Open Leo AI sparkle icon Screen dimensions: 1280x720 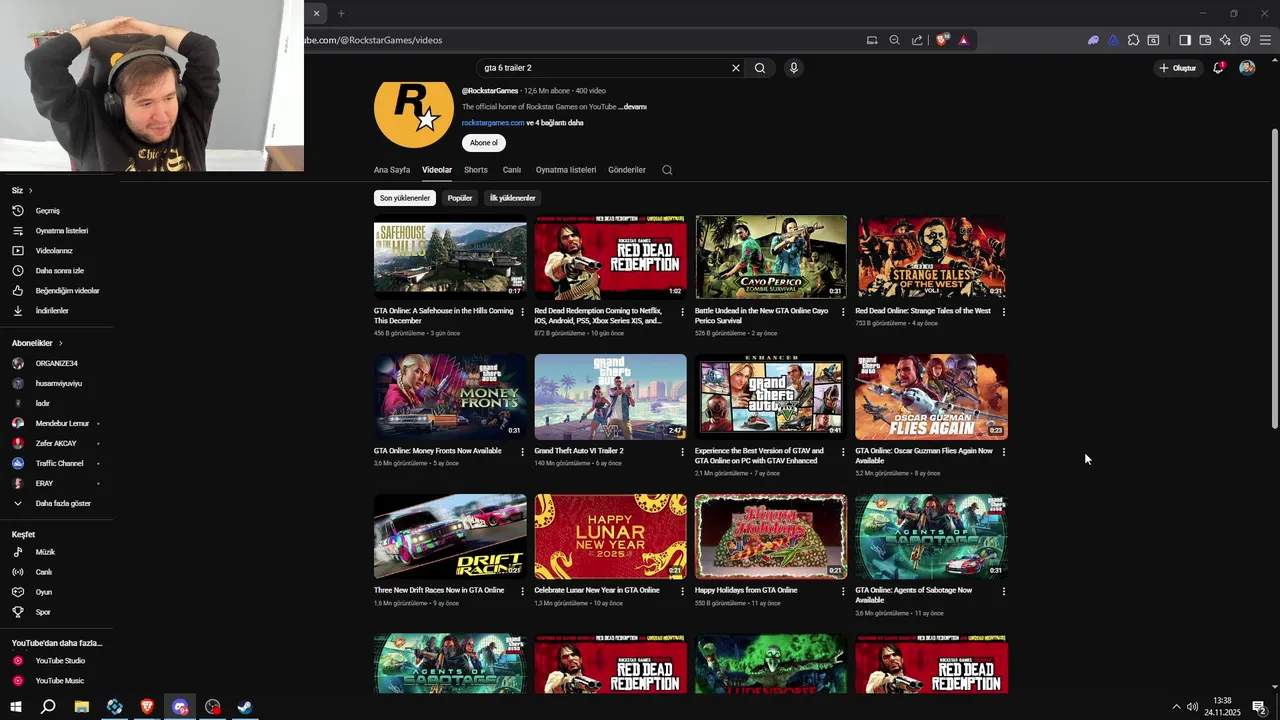tap(1225, 40)
